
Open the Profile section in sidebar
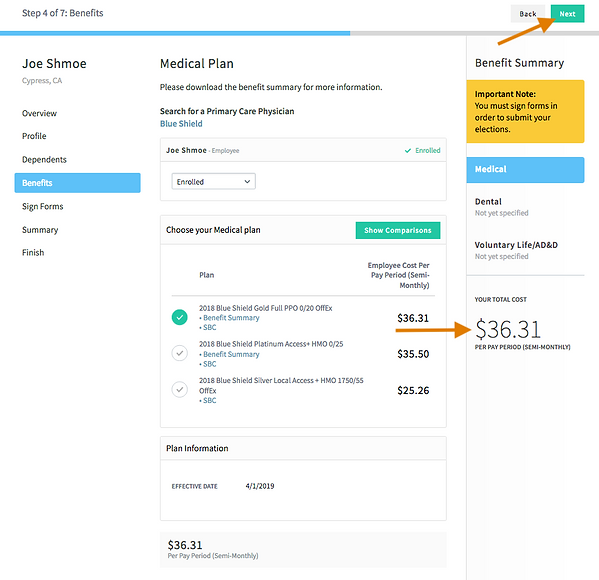34,136
